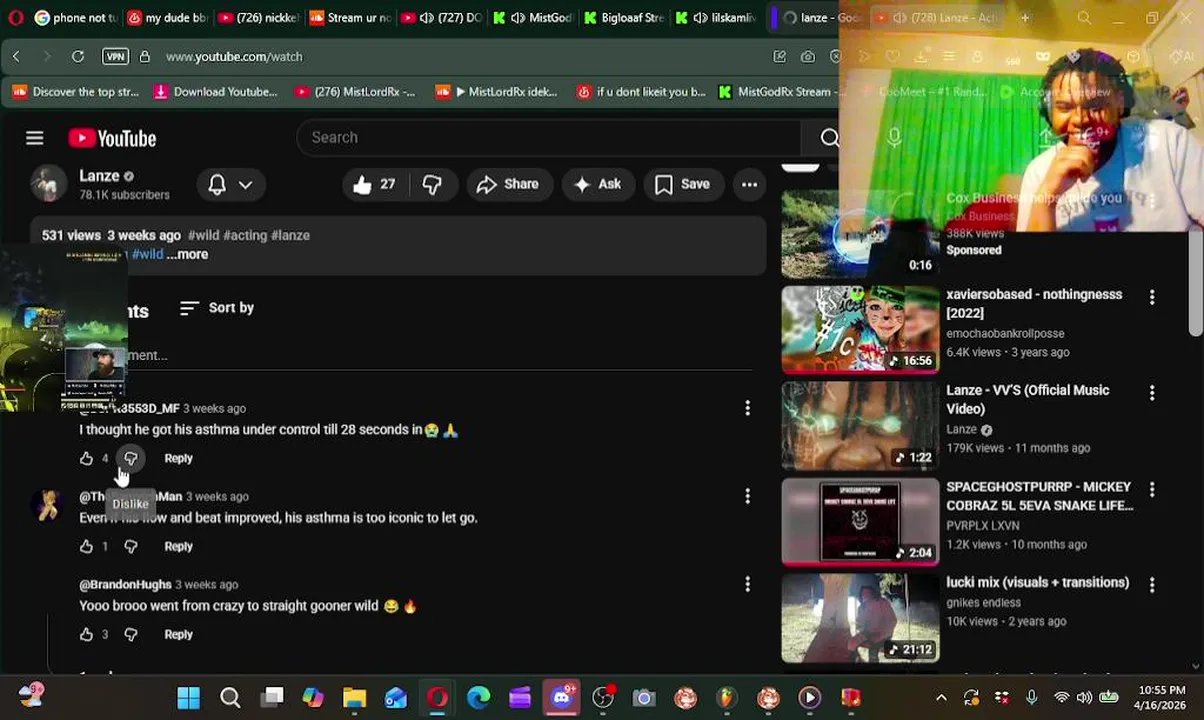Switch to '(726) nickkeh' YouTube tab
The width and height of the screenshot is (1204, 720).
[258, 18]
